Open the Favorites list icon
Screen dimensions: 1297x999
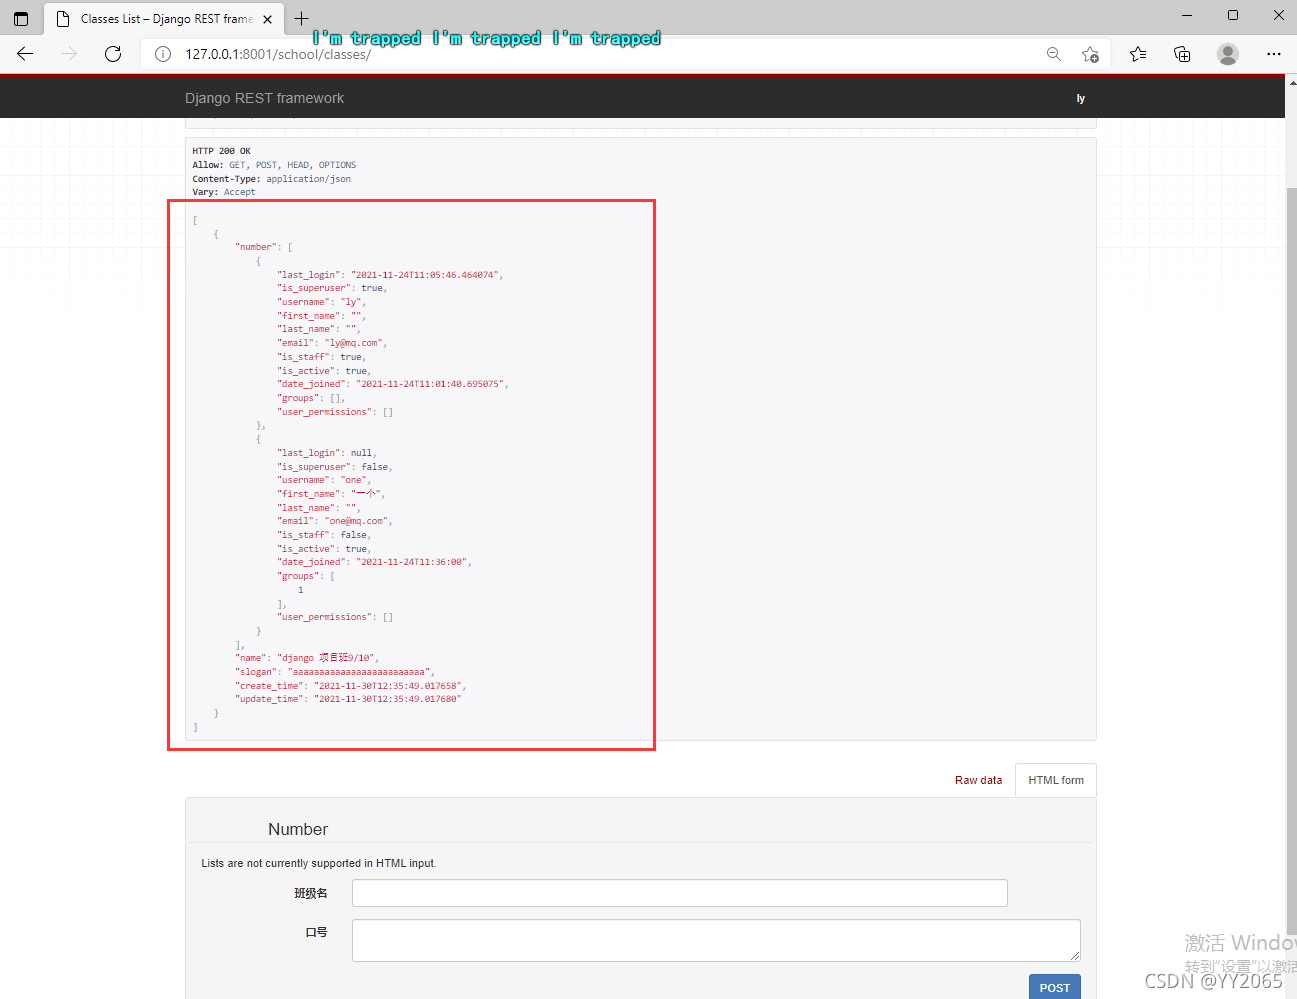(1138, 54)
